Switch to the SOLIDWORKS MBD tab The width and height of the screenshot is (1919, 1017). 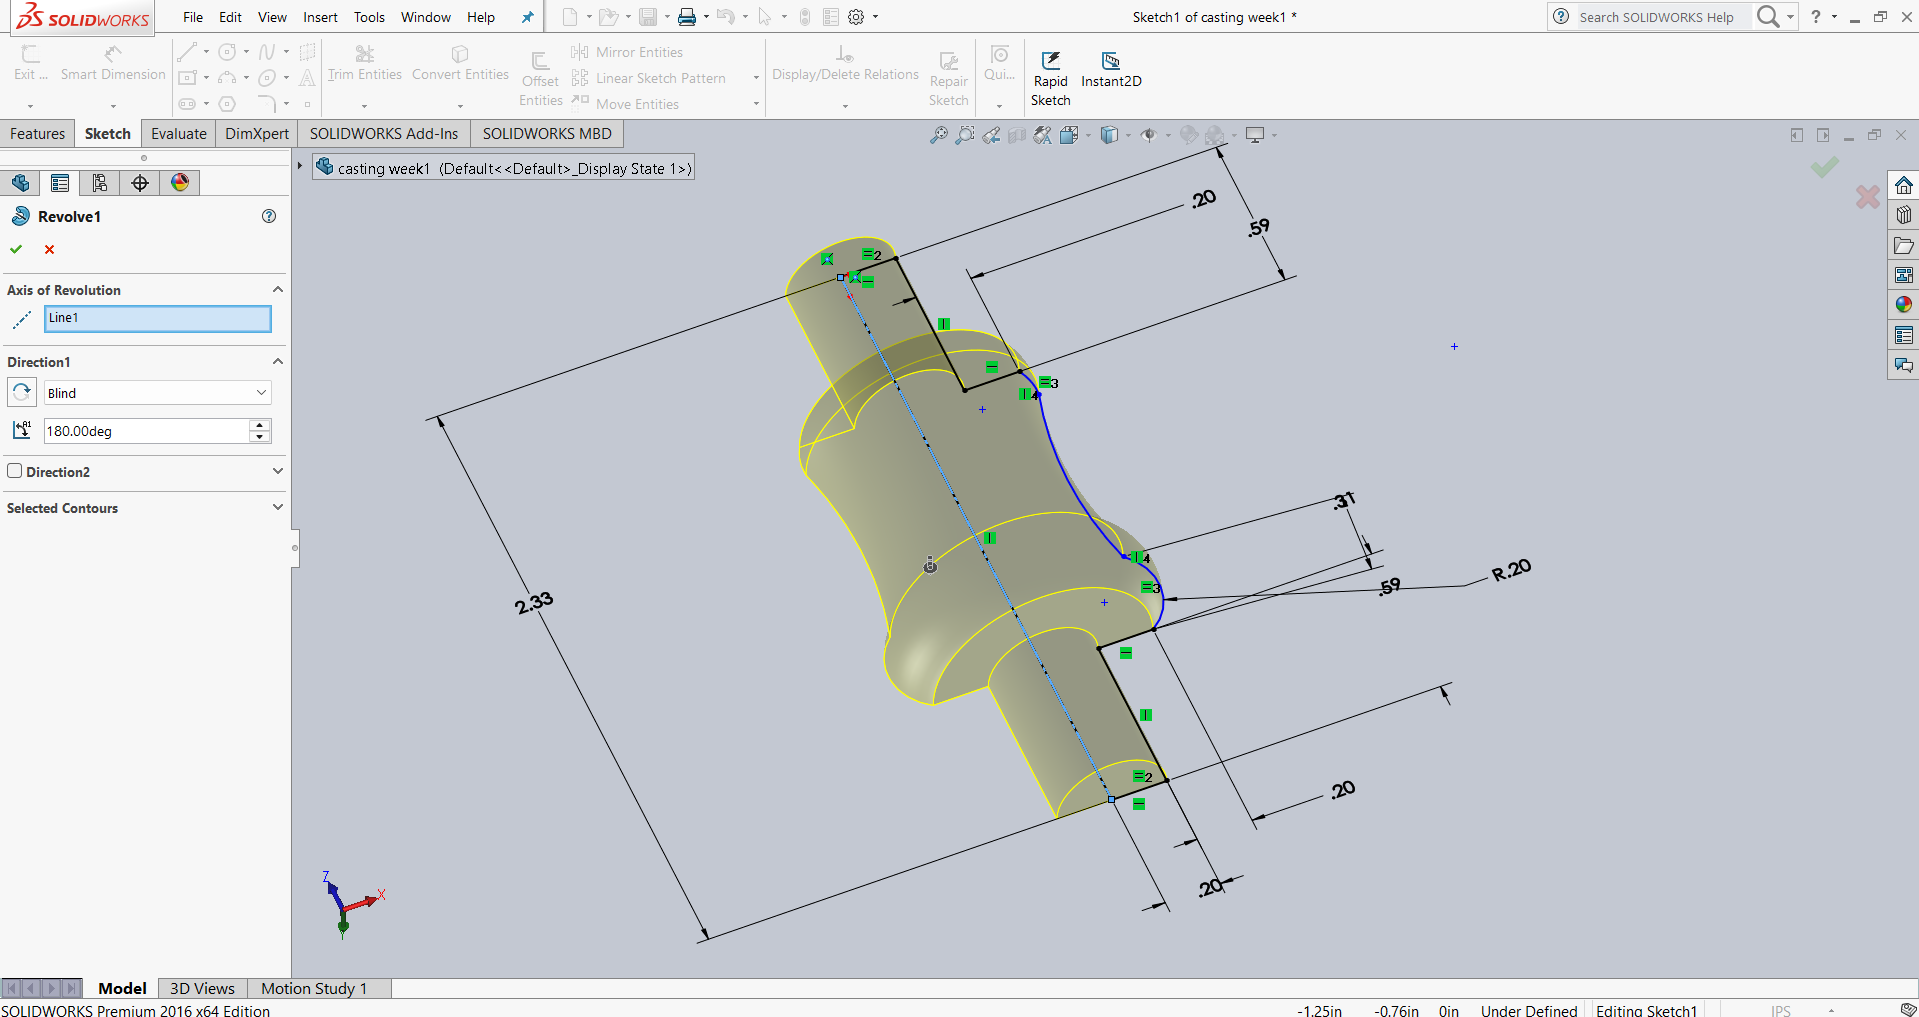pyautogui.click(x=547, y=134)
